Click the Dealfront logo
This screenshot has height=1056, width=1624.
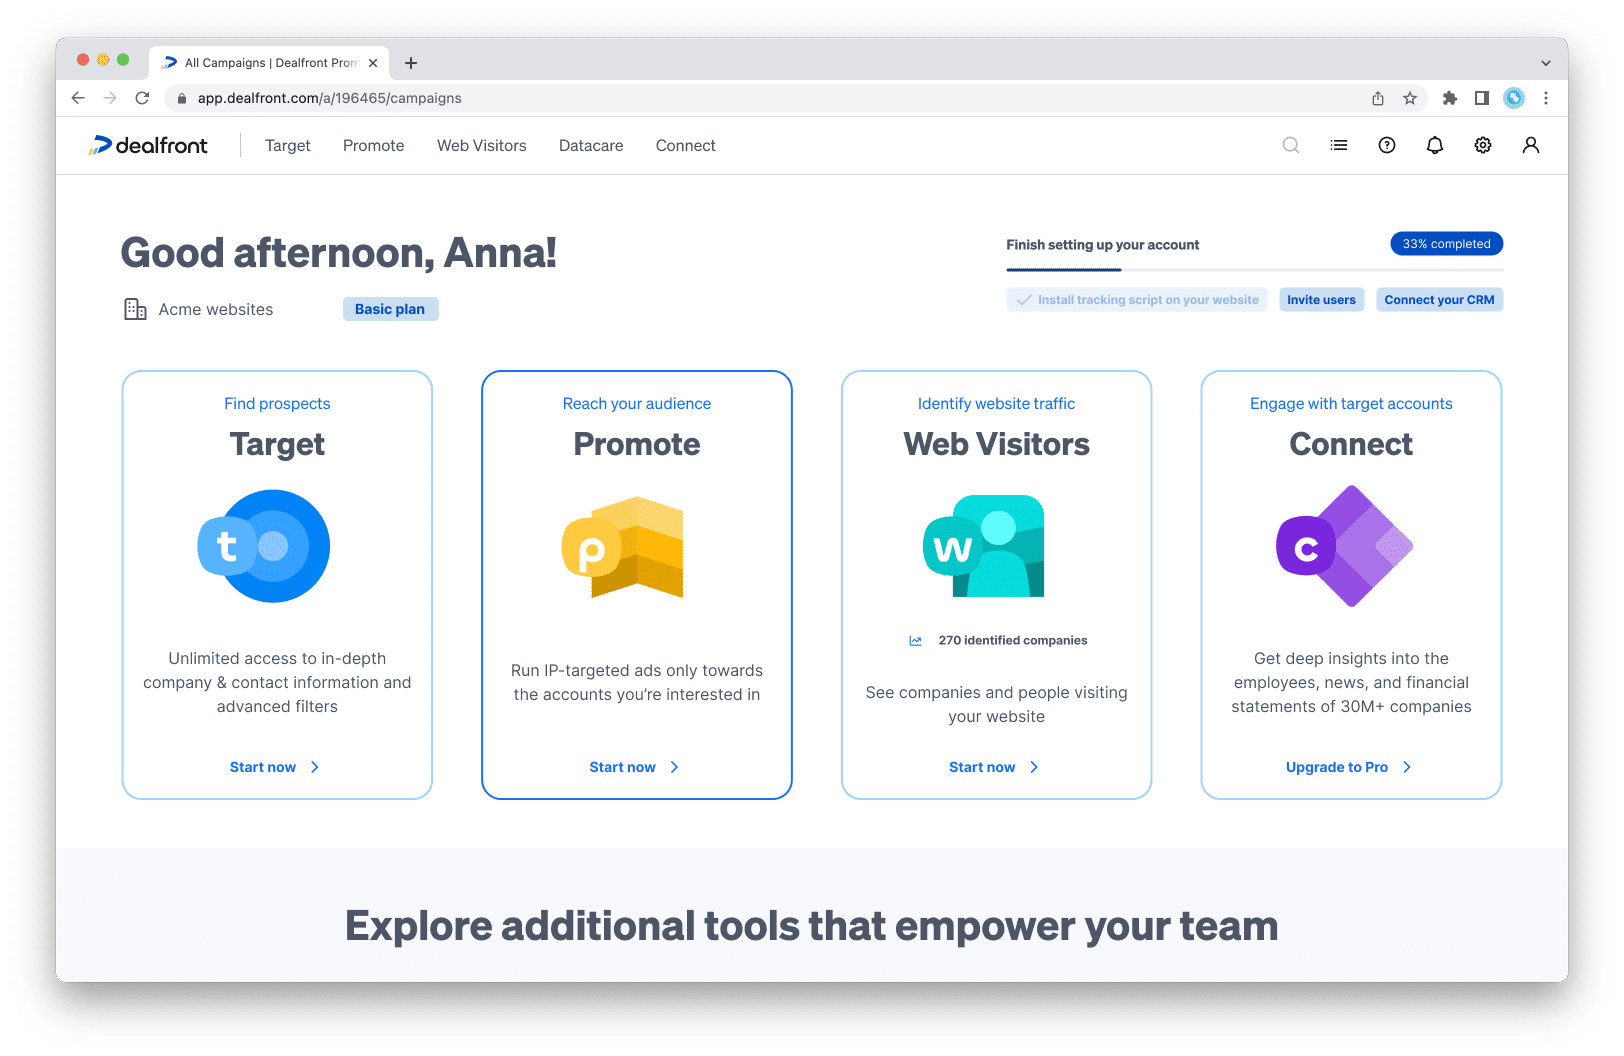tap(148, 145)
